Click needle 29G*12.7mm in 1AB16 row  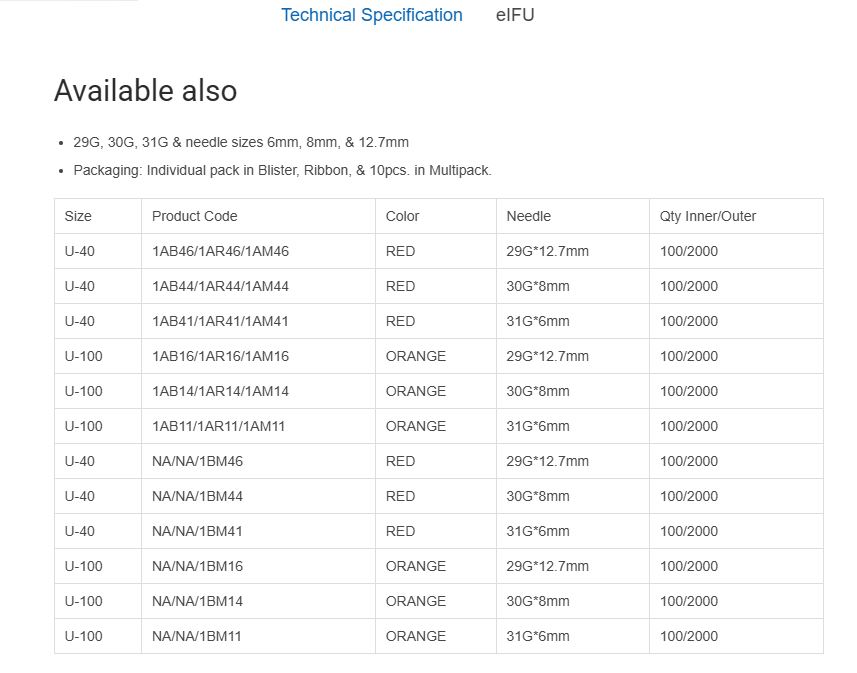coord(548,356)
